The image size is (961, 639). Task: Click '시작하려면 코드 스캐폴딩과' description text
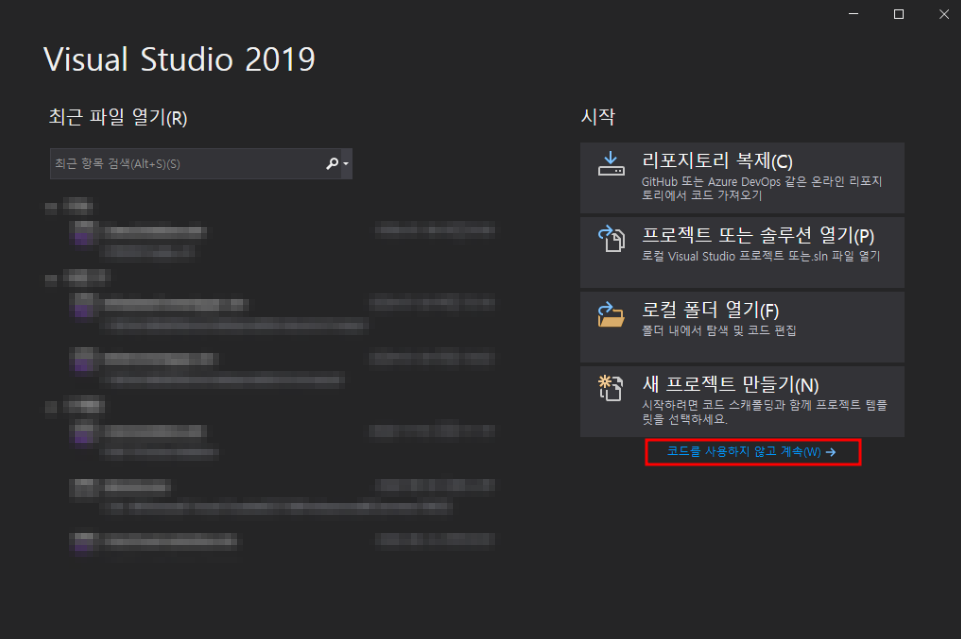click(x=764, y=412)
